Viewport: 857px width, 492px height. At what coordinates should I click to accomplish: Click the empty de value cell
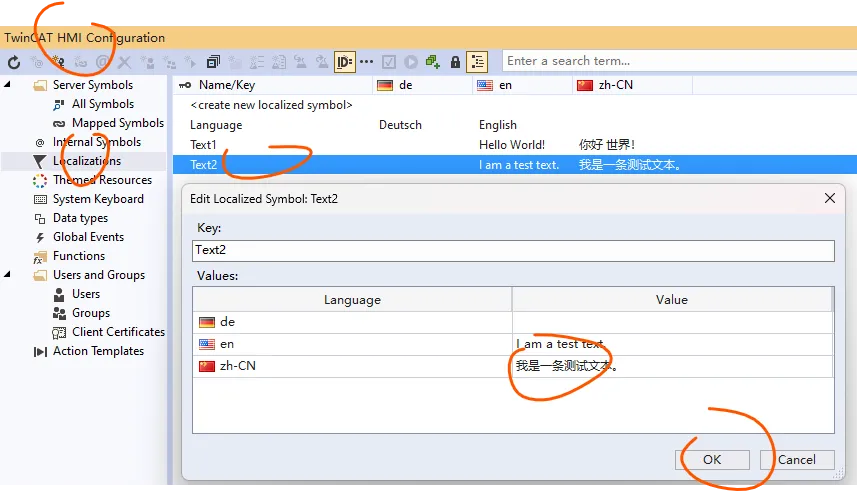tap(672, 323)
